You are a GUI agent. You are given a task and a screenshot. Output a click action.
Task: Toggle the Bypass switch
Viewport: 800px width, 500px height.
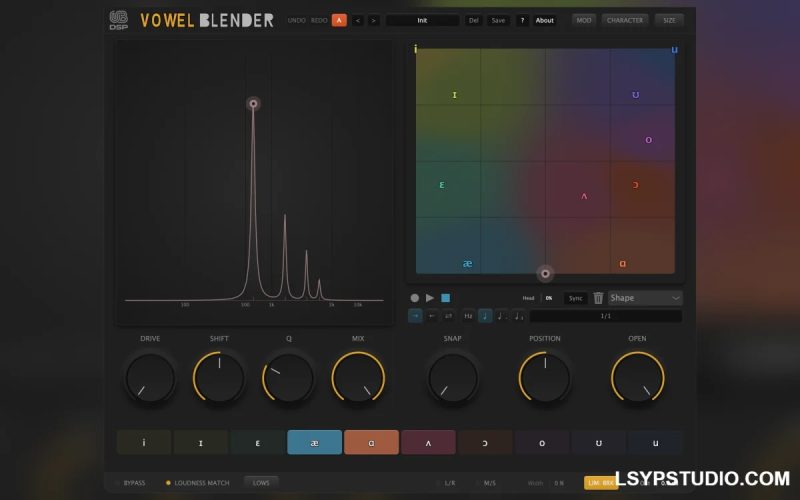pyautogui.click(x=131, y=483)
